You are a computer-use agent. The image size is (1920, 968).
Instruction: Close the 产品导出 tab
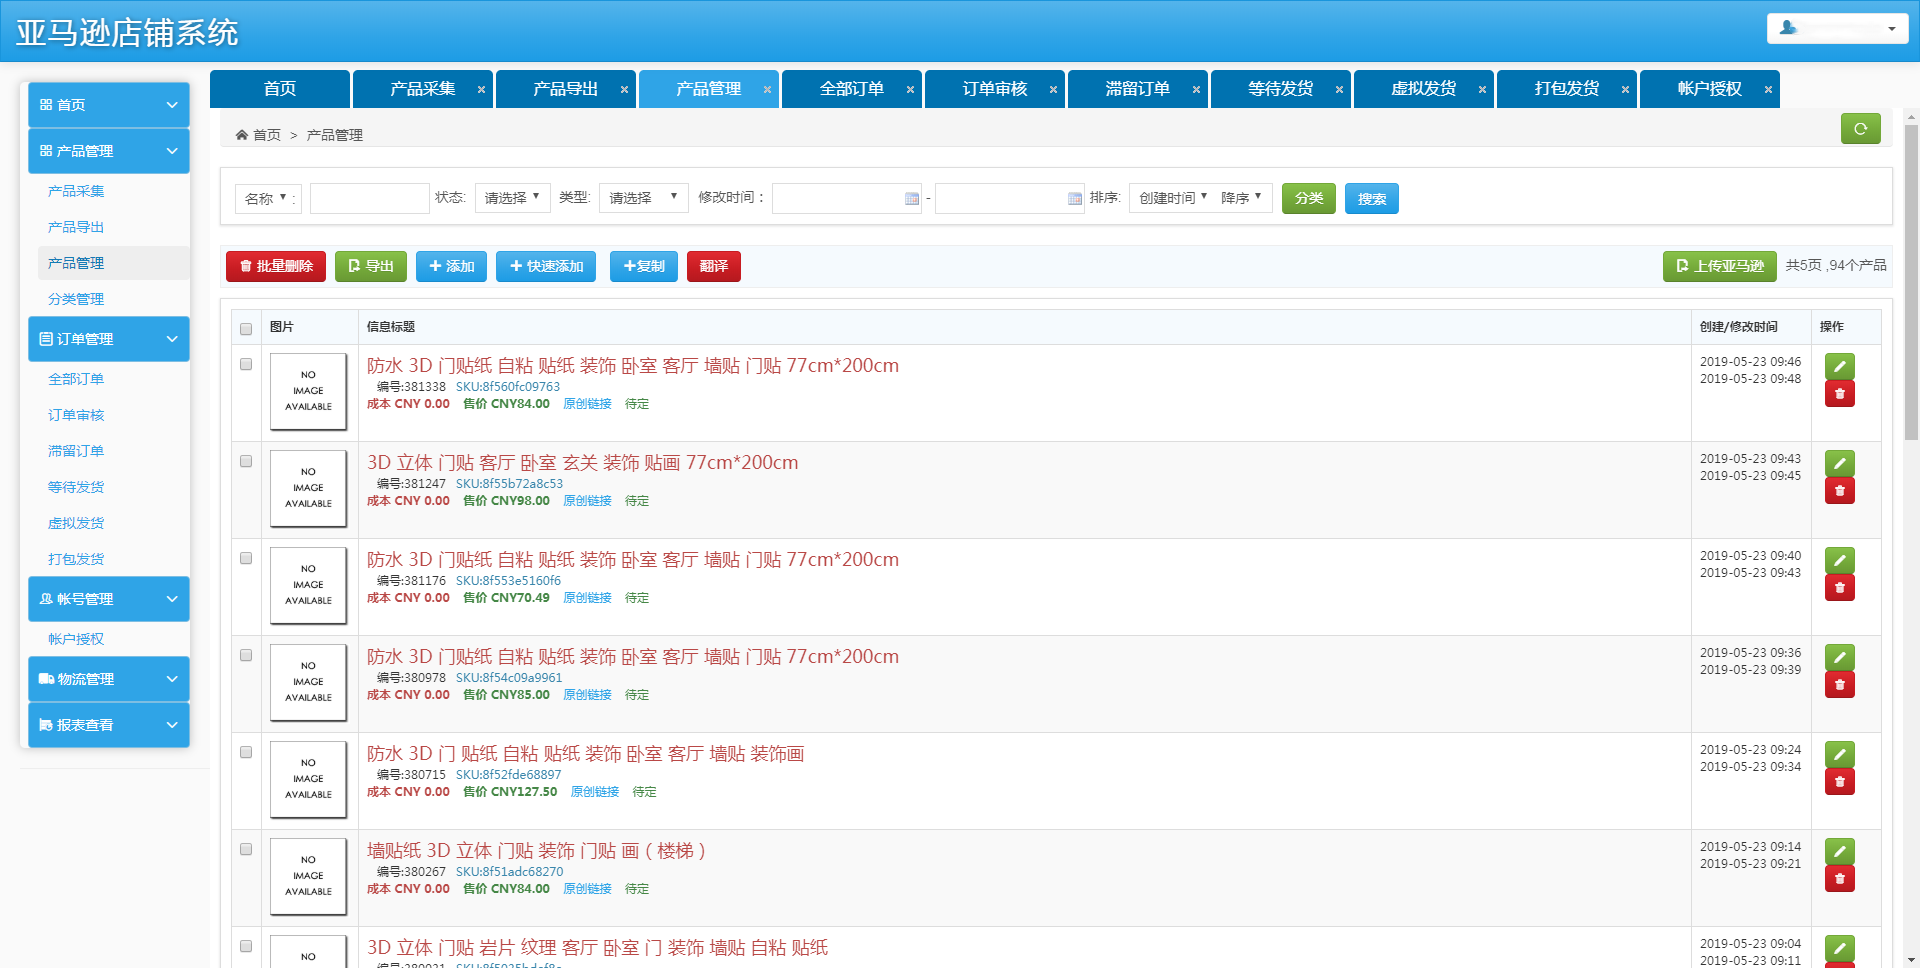click(x=624, y=90)
